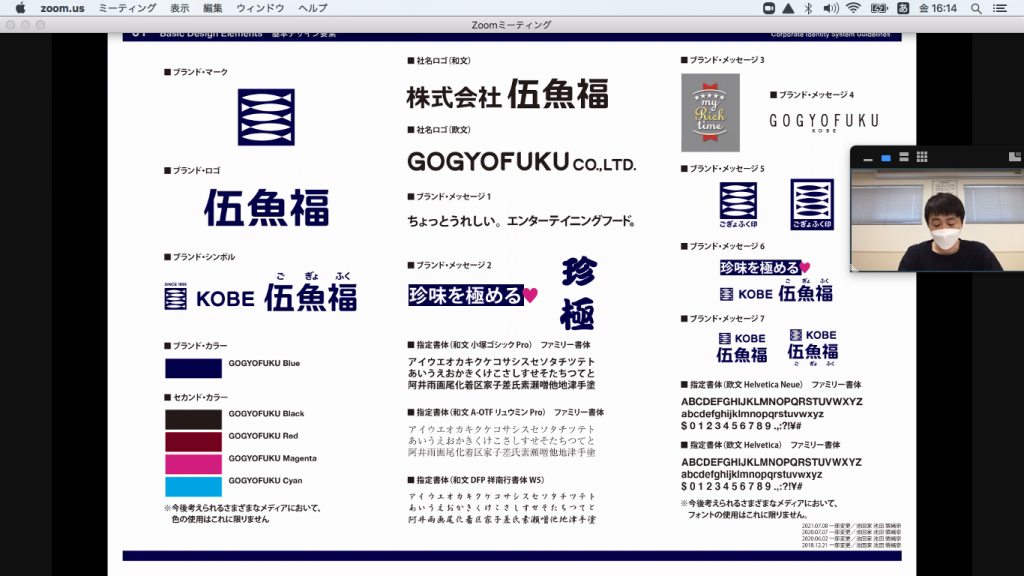Image resolution: width=1024 pixels, height=576 pixels.
Task: Open Spotlight search magnifier
Action: (976, 8)
